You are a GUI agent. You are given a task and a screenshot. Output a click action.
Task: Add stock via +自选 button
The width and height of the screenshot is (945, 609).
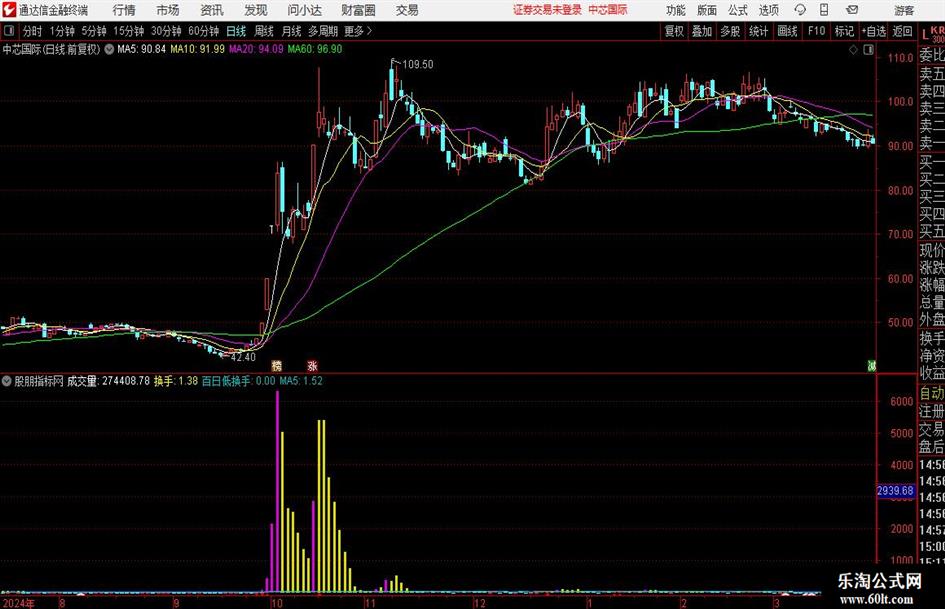[874, 31]
